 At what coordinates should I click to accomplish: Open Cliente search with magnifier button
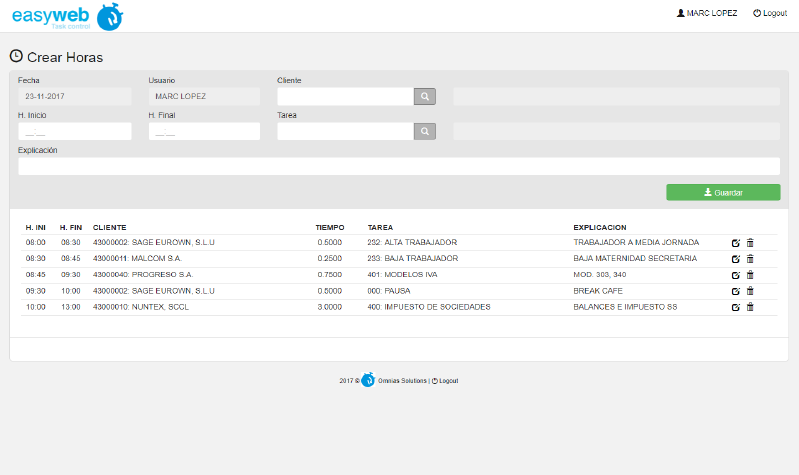425,97
